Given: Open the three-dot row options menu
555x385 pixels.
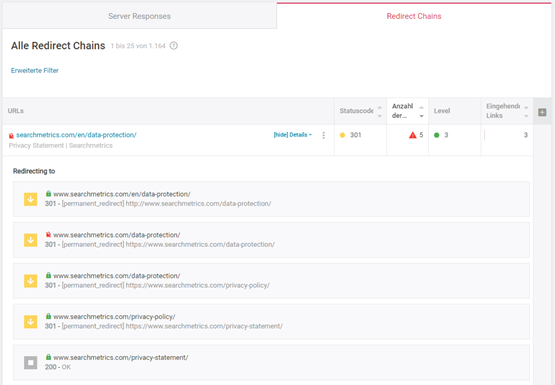Looking at the screenshot, I should pos(324,135).
